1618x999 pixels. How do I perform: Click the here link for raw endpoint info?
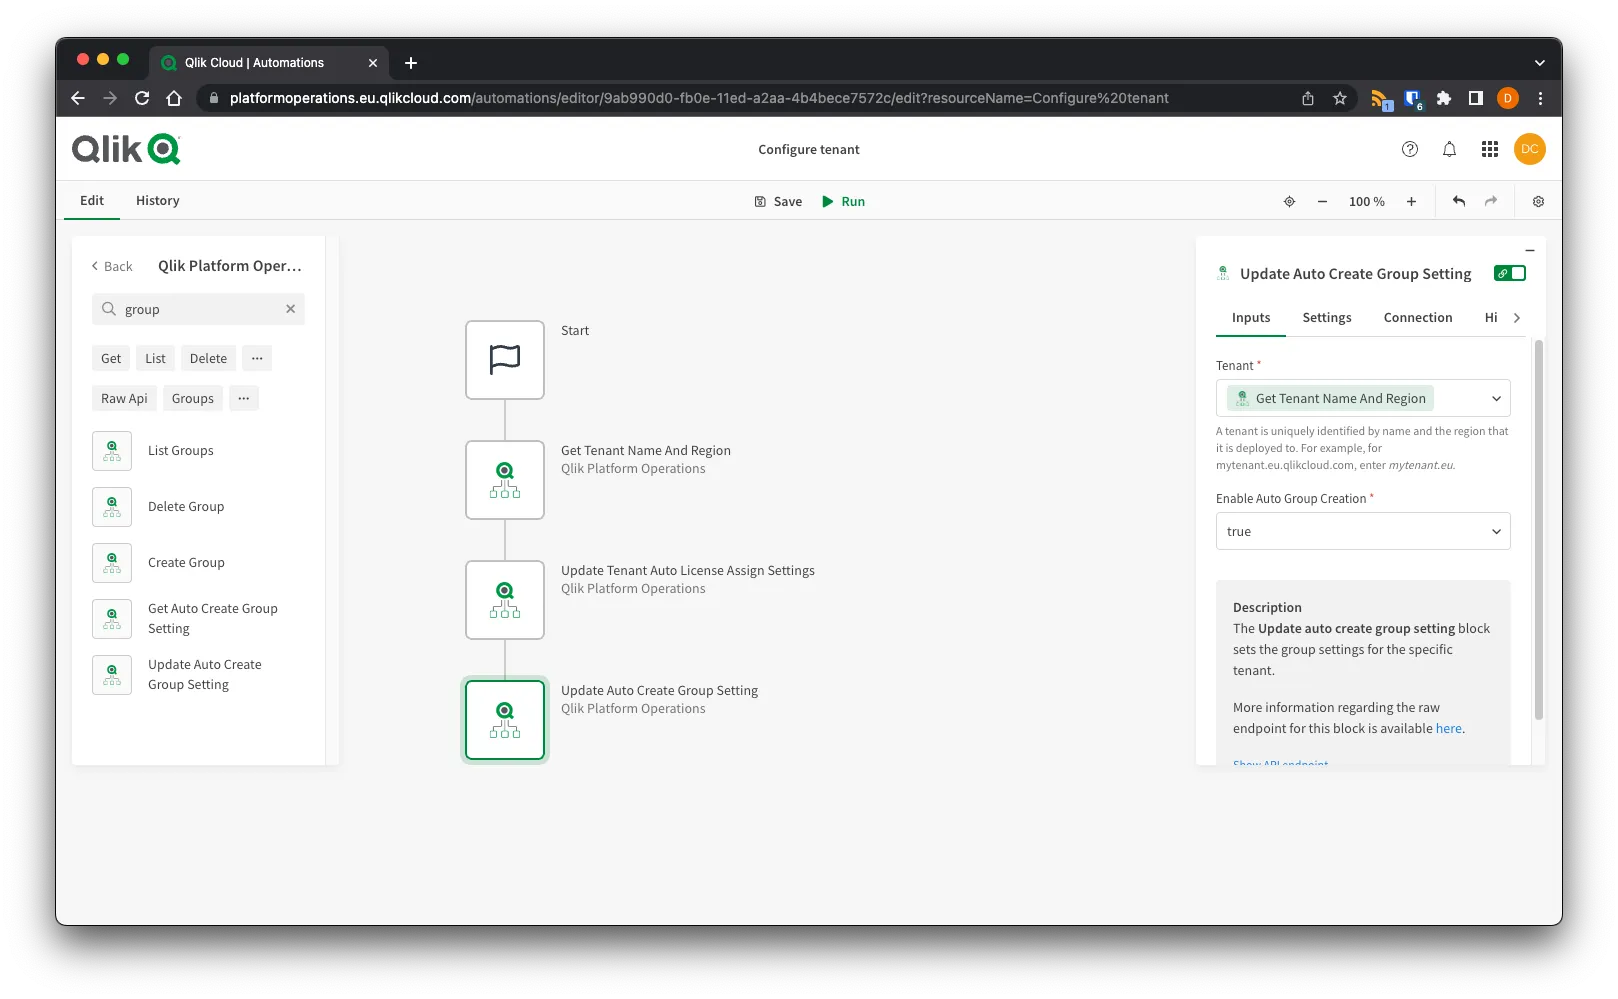point(1448,728)
